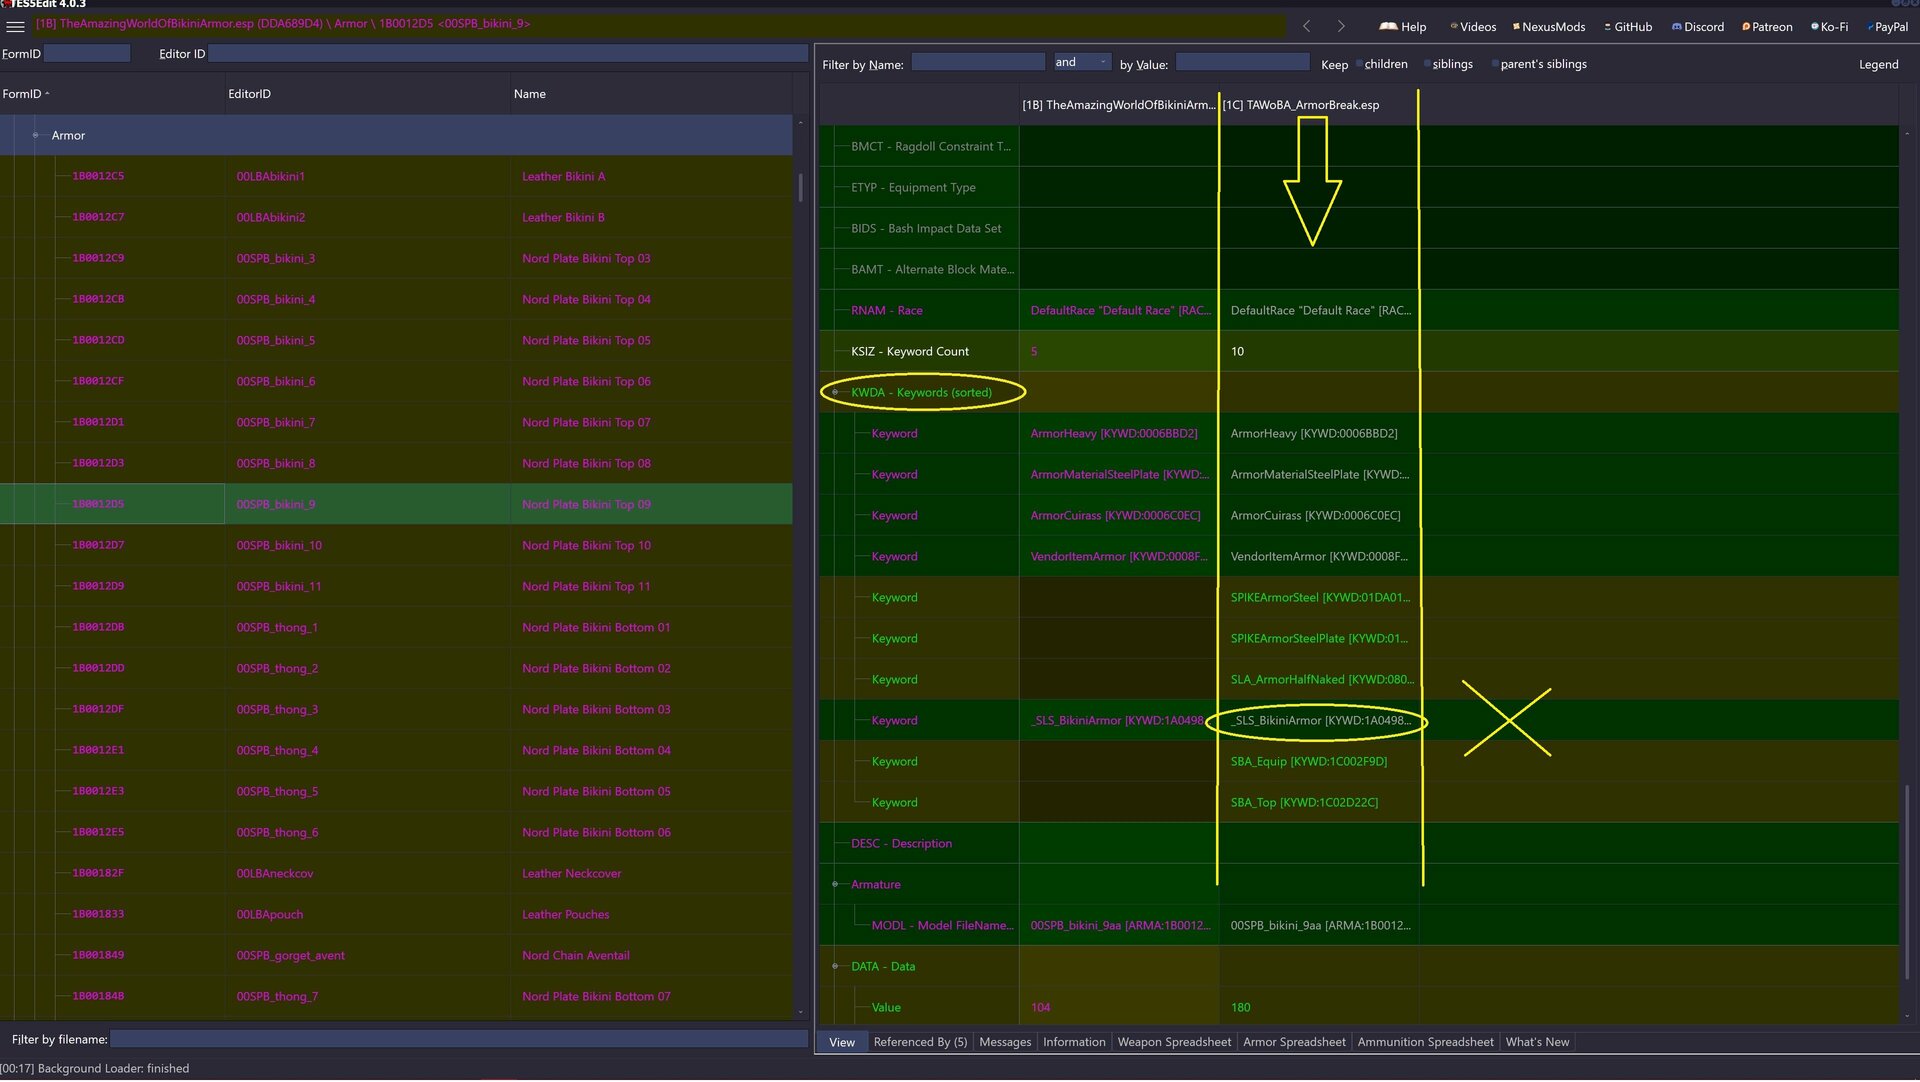Toggle the parent's siblings checkbox
The width and height of the screenshot is (1920, 1082).
[1495, 64]
